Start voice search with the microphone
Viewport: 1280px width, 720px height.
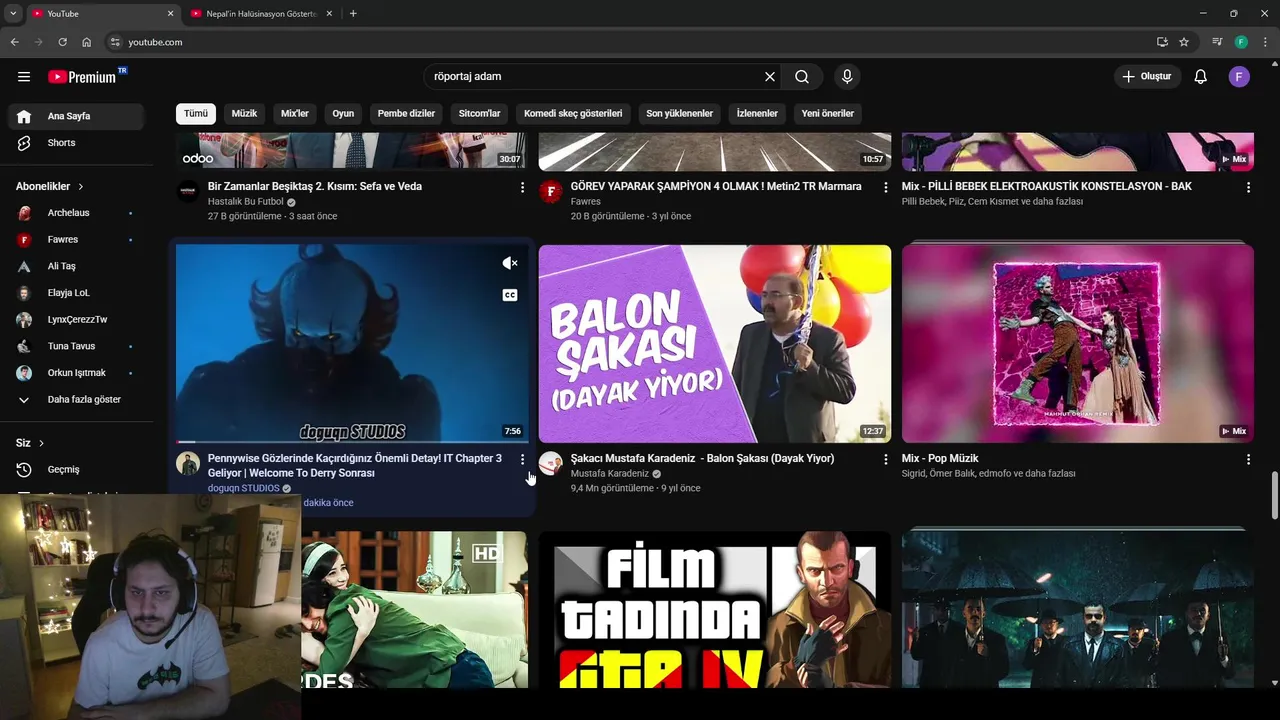pyautogui.click(x=847, y=77)
